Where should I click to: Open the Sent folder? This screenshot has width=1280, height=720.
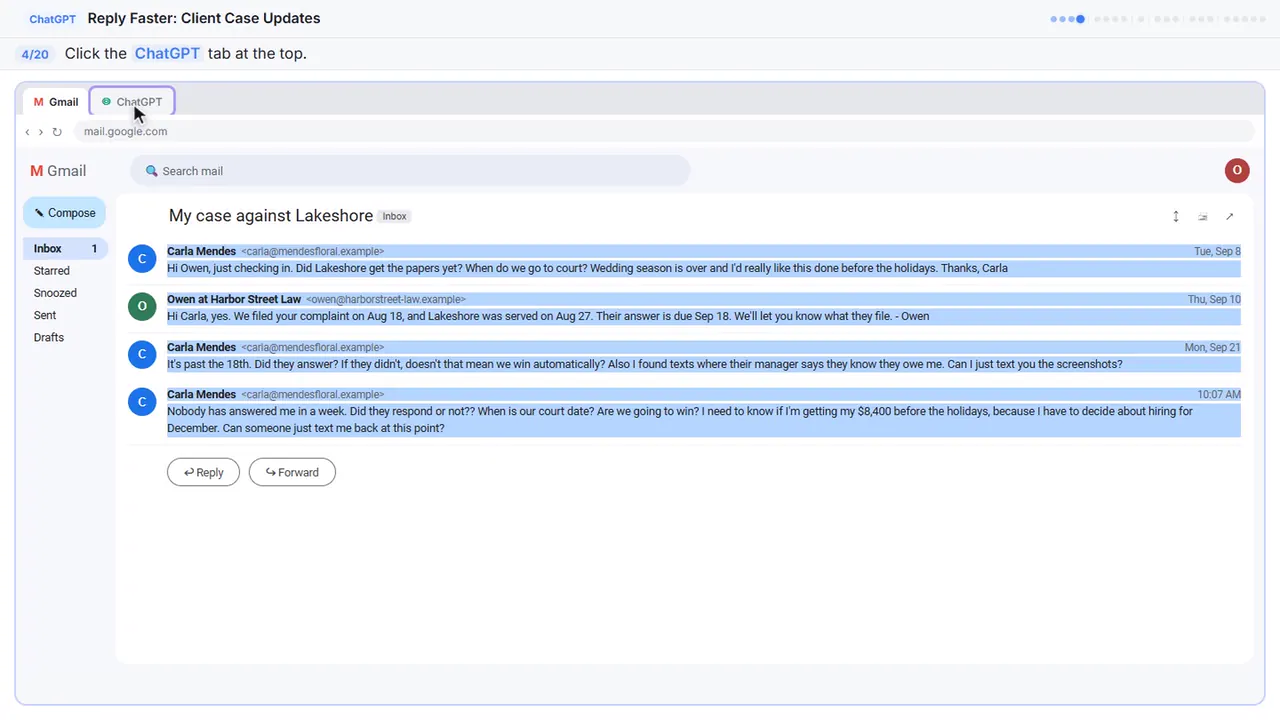pyautogui.click(x=45, y=315)
